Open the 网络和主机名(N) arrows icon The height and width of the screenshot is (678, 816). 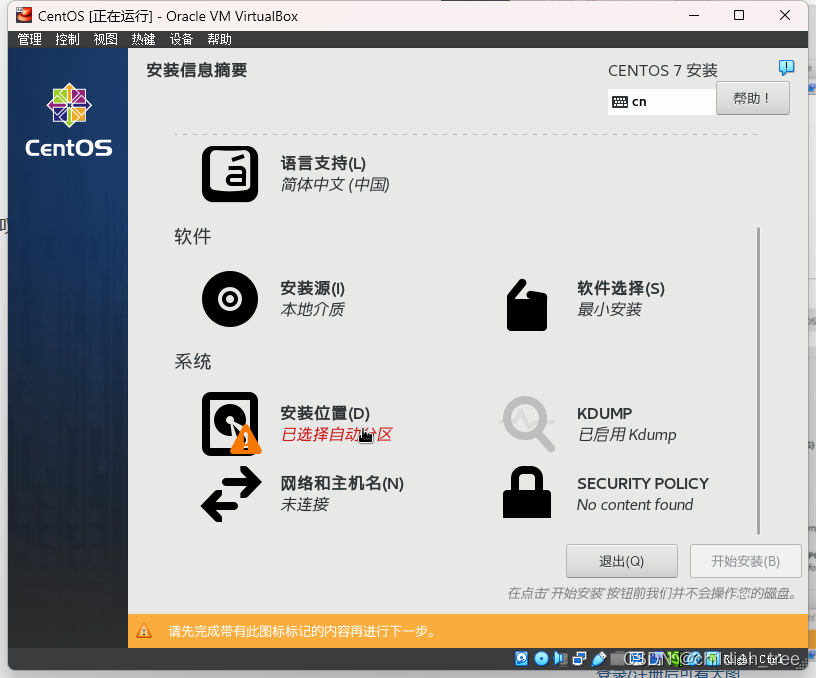pyautogui.click(x=231, y=494)
